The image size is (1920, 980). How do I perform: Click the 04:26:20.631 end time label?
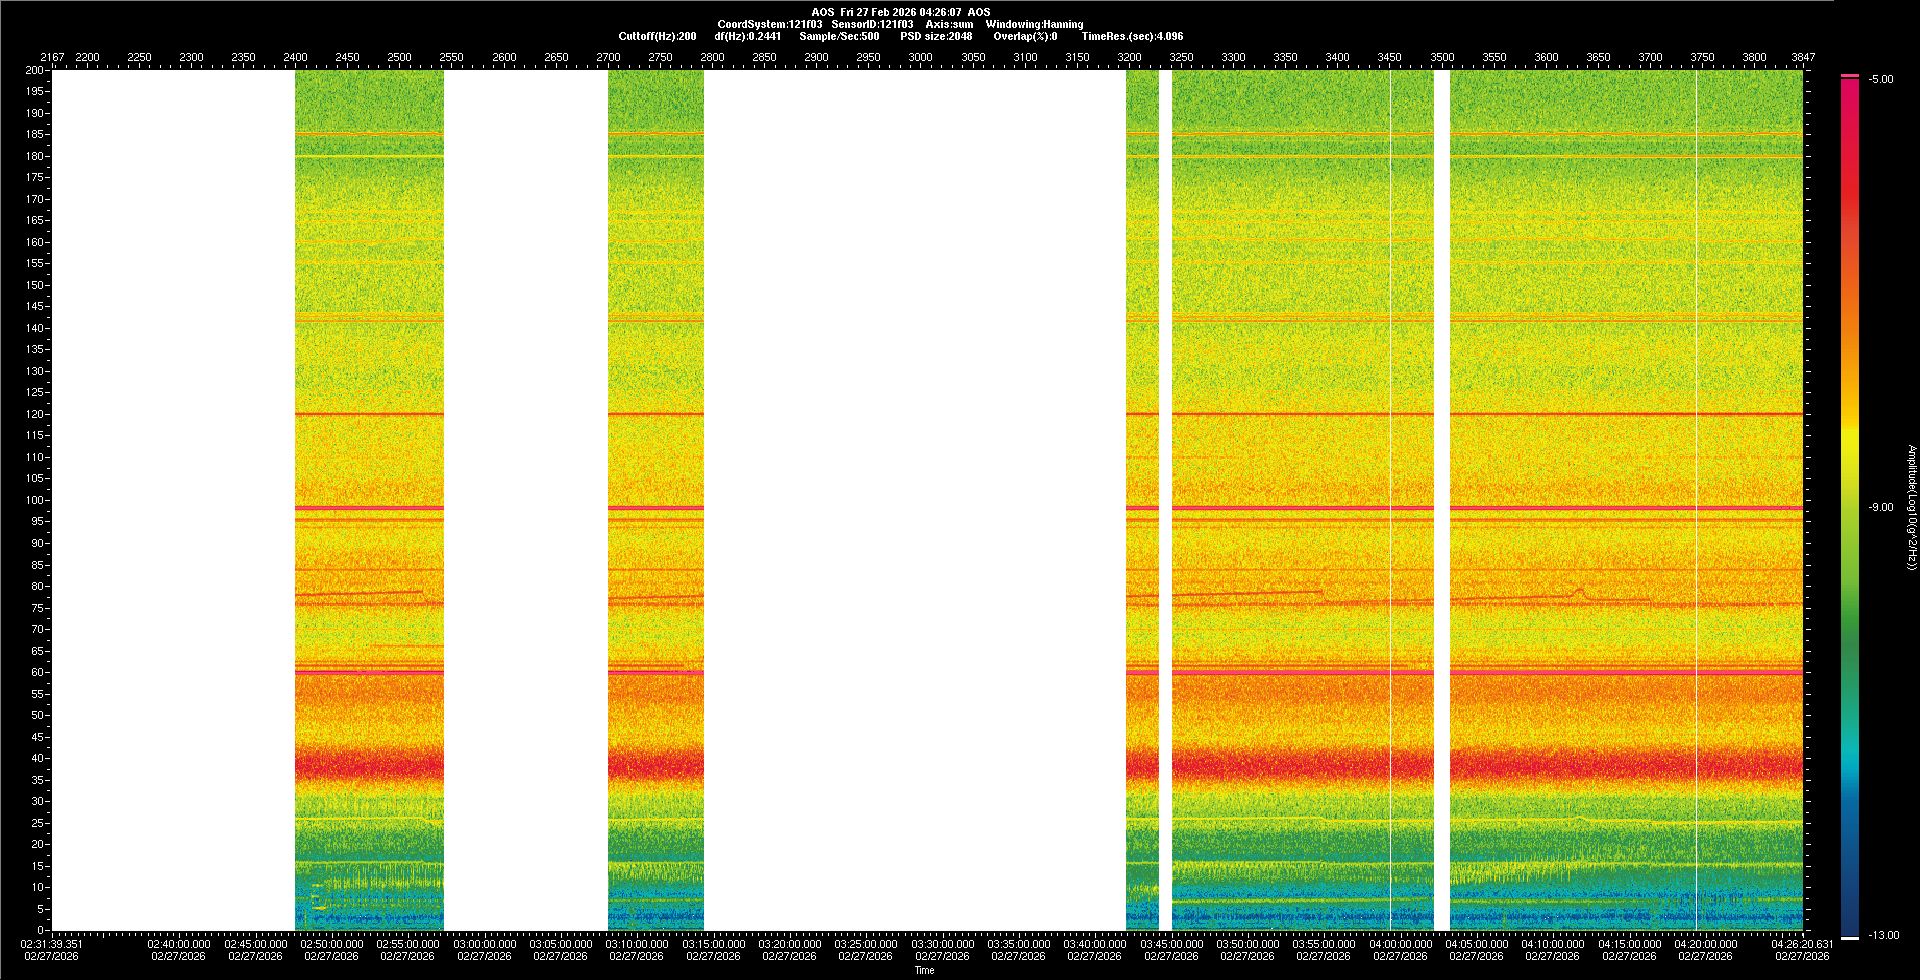click(1802, 944)
